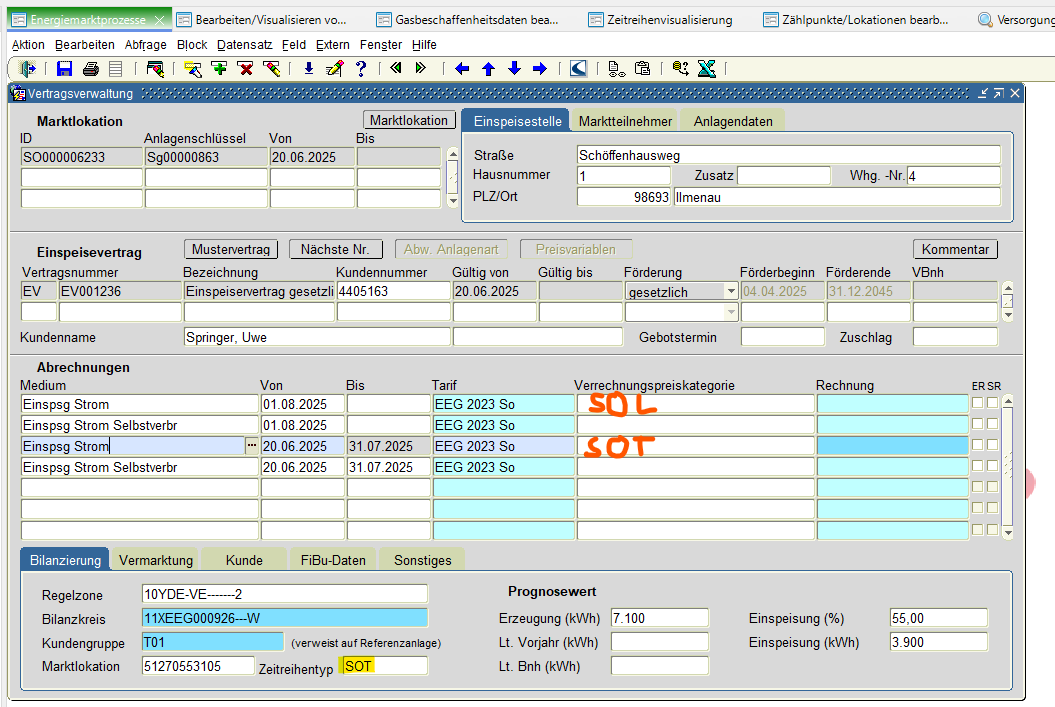Click the printer icon in toolbar

click(x=91, y=69)
